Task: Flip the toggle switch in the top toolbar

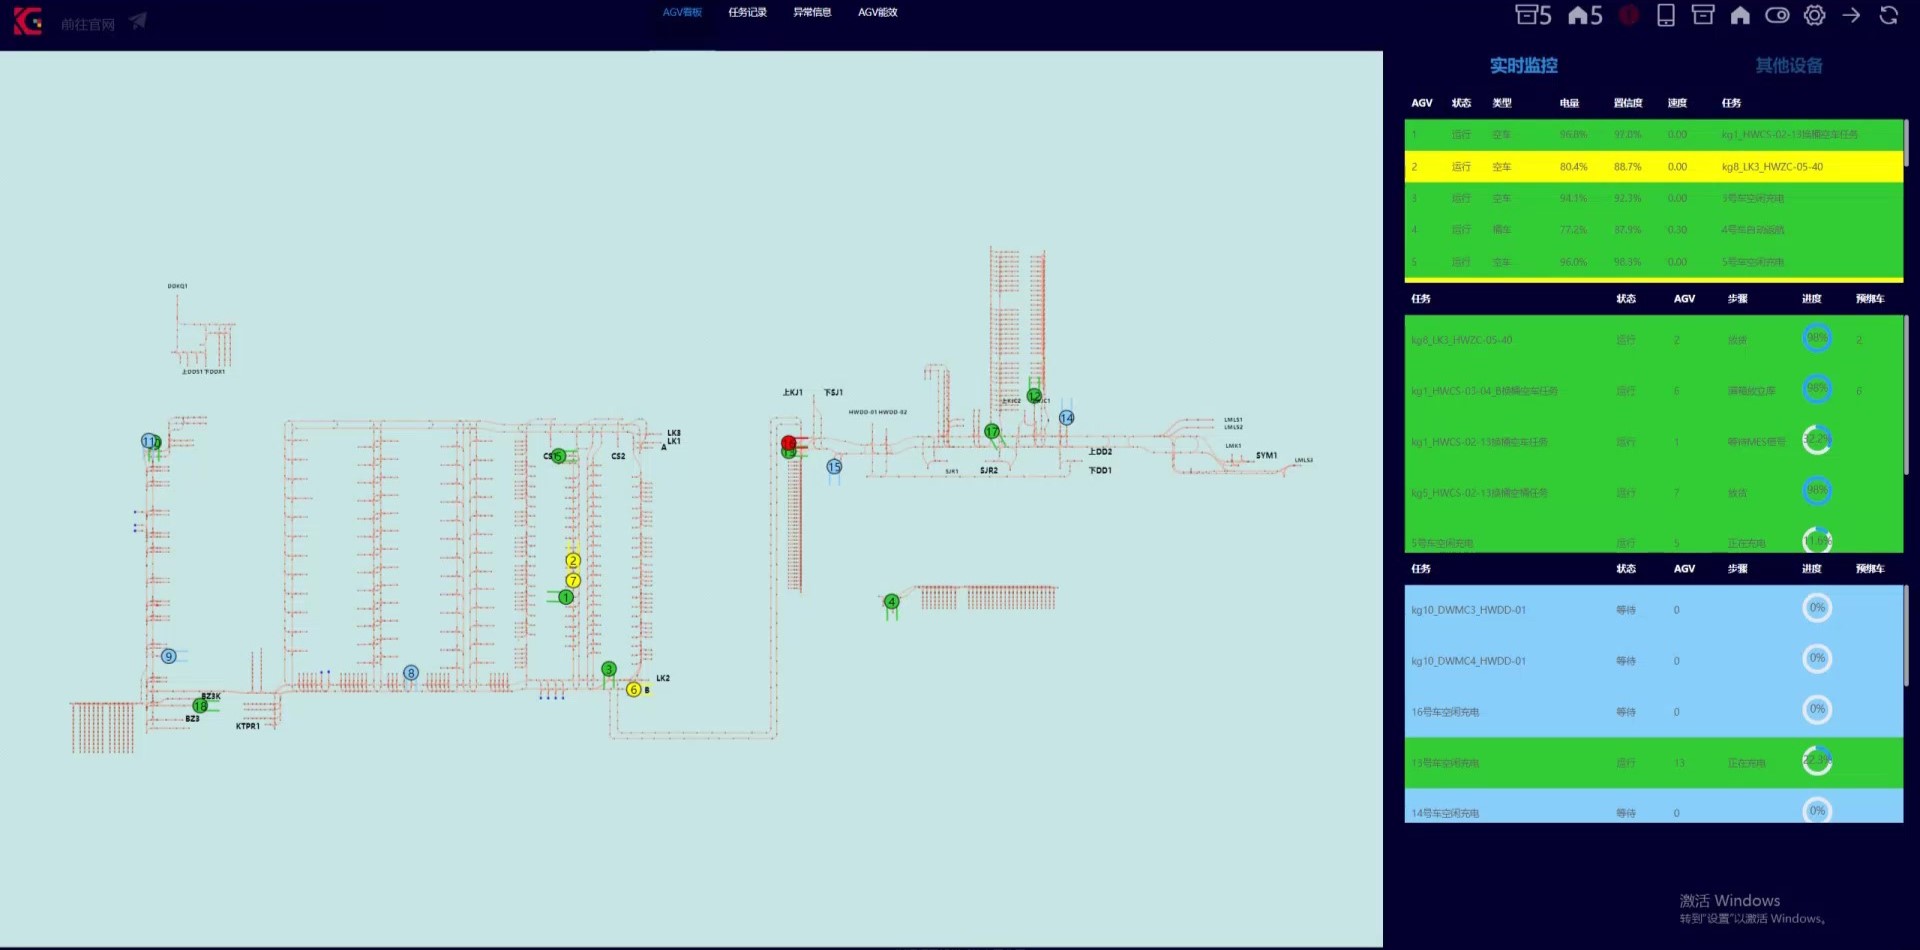Action: tap(1777, 15)
